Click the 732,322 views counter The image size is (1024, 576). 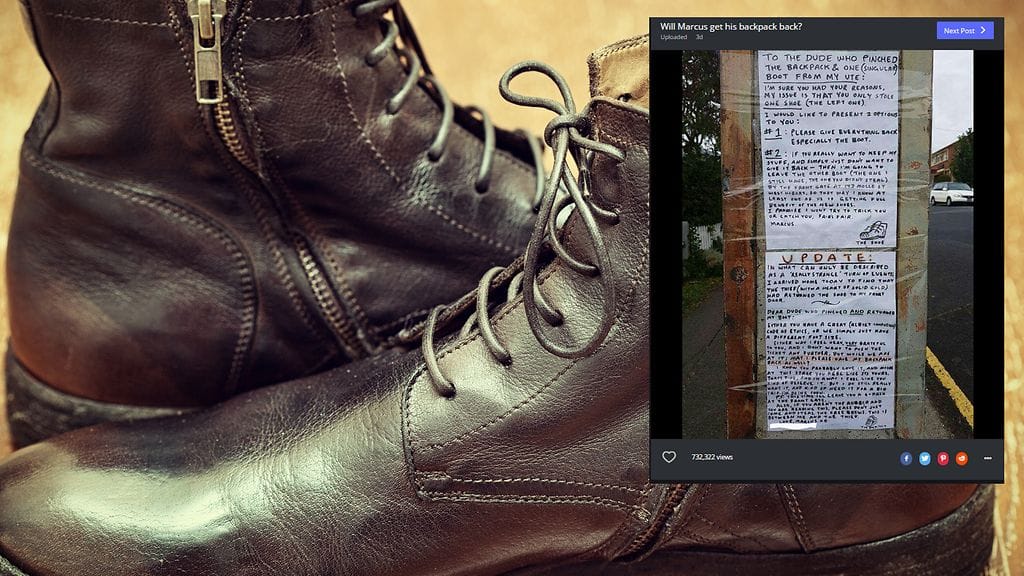712,457
